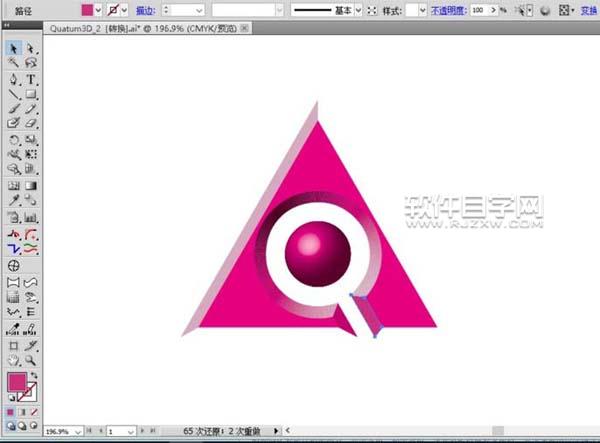Screen dimensions: 600x443
Task: Expand opacity slider arrow beside 100
Action: tap(493, 10)
